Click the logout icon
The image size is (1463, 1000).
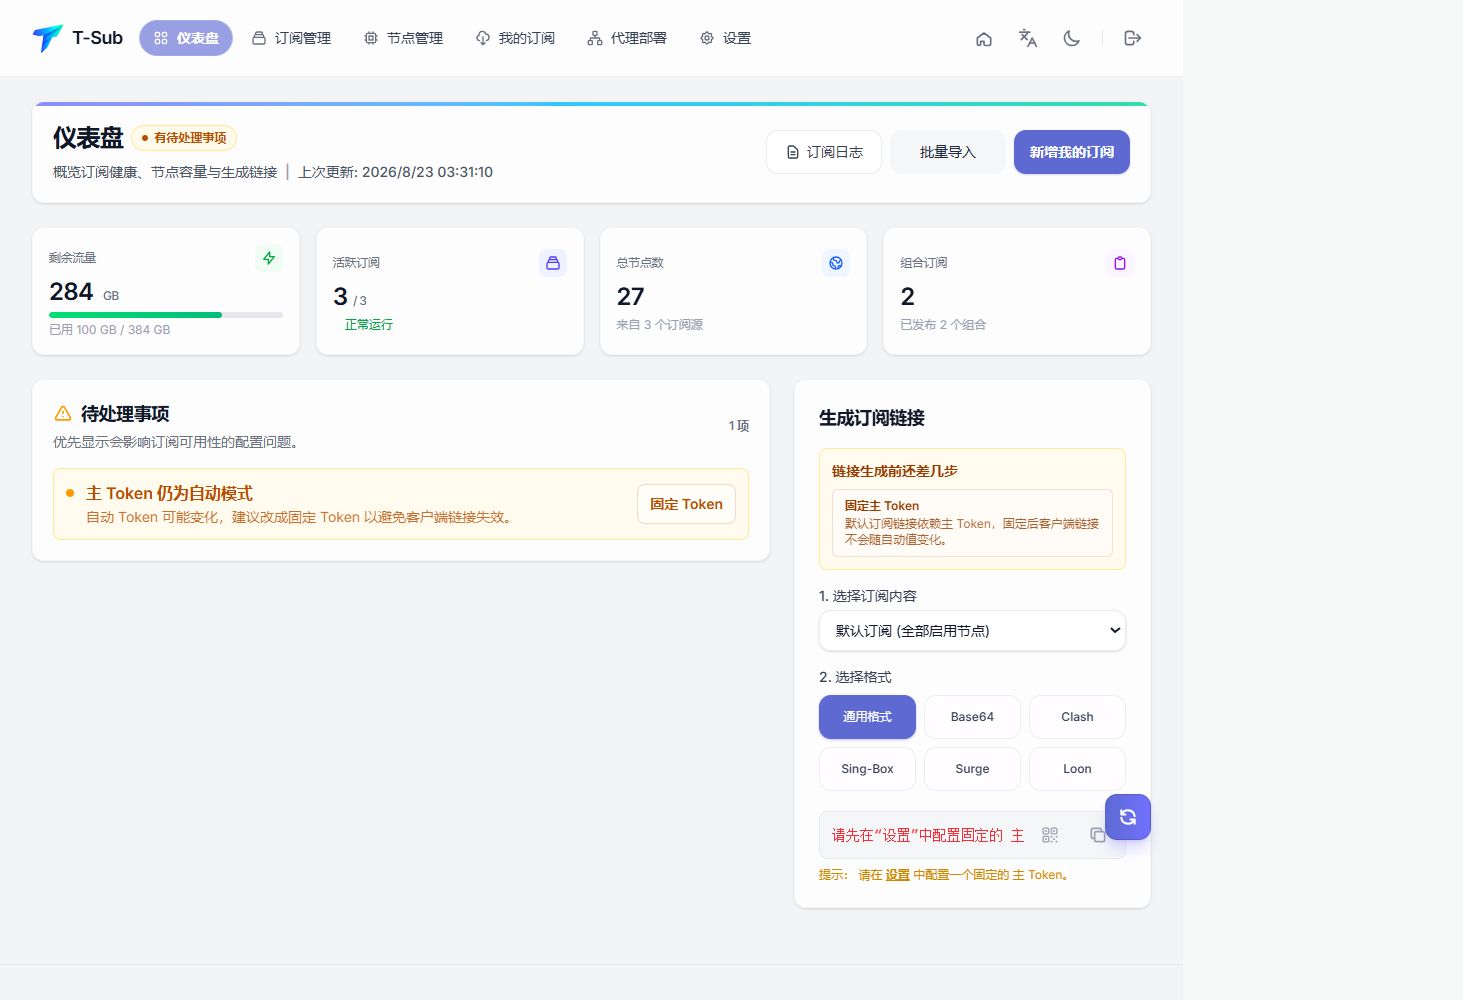(1133, 38)
